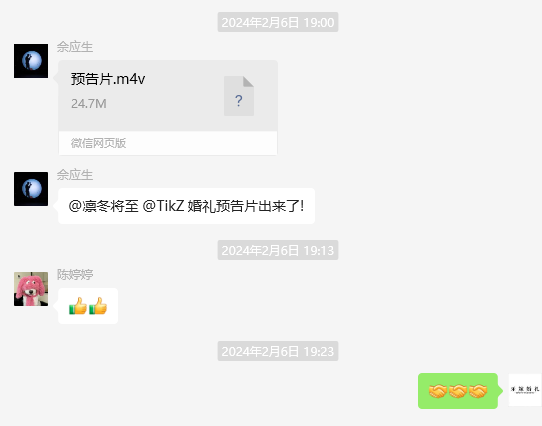The height and width of the screenshot is (426, 542).
Task: Click the 微信网页版 source label
Action: pyautogui.click(x=99, y=143)
